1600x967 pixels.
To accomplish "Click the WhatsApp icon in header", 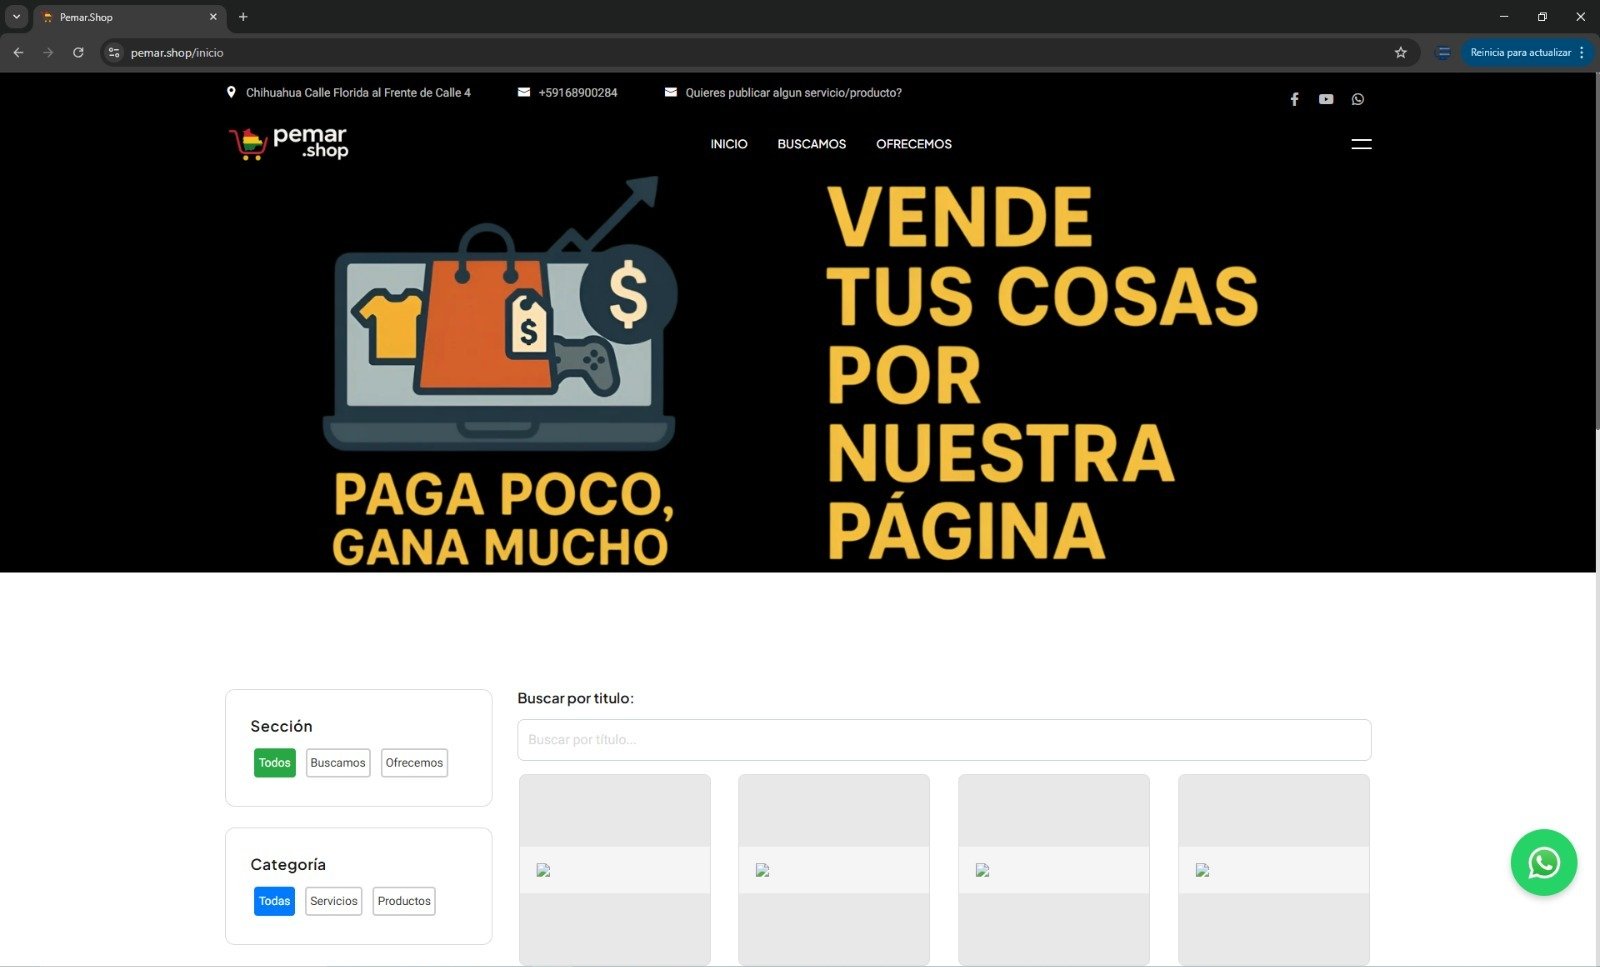I will [x=1358, y=99].
